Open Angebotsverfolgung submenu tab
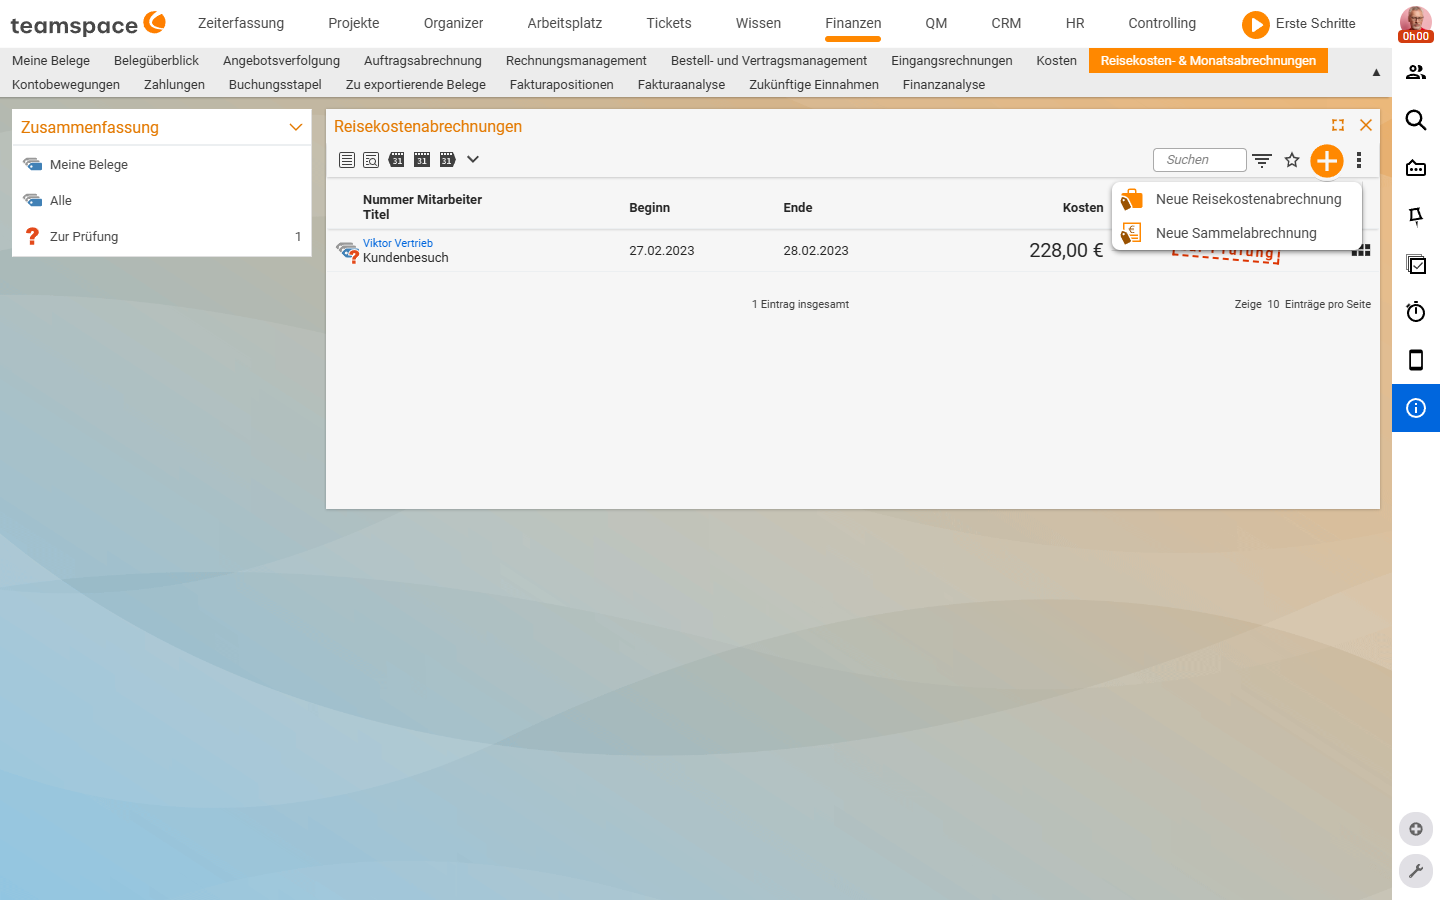Viewport: 1440px width, 900px height. pyautogui.click(x=281, y=61)
